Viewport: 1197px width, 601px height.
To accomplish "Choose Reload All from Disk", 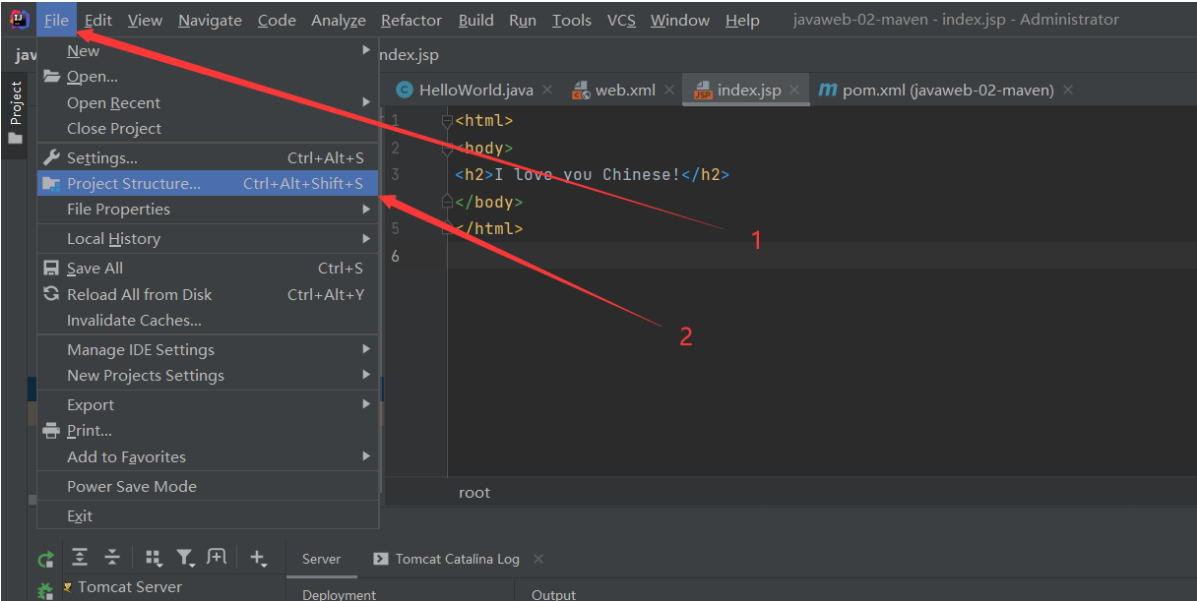I will click(208, 294).
